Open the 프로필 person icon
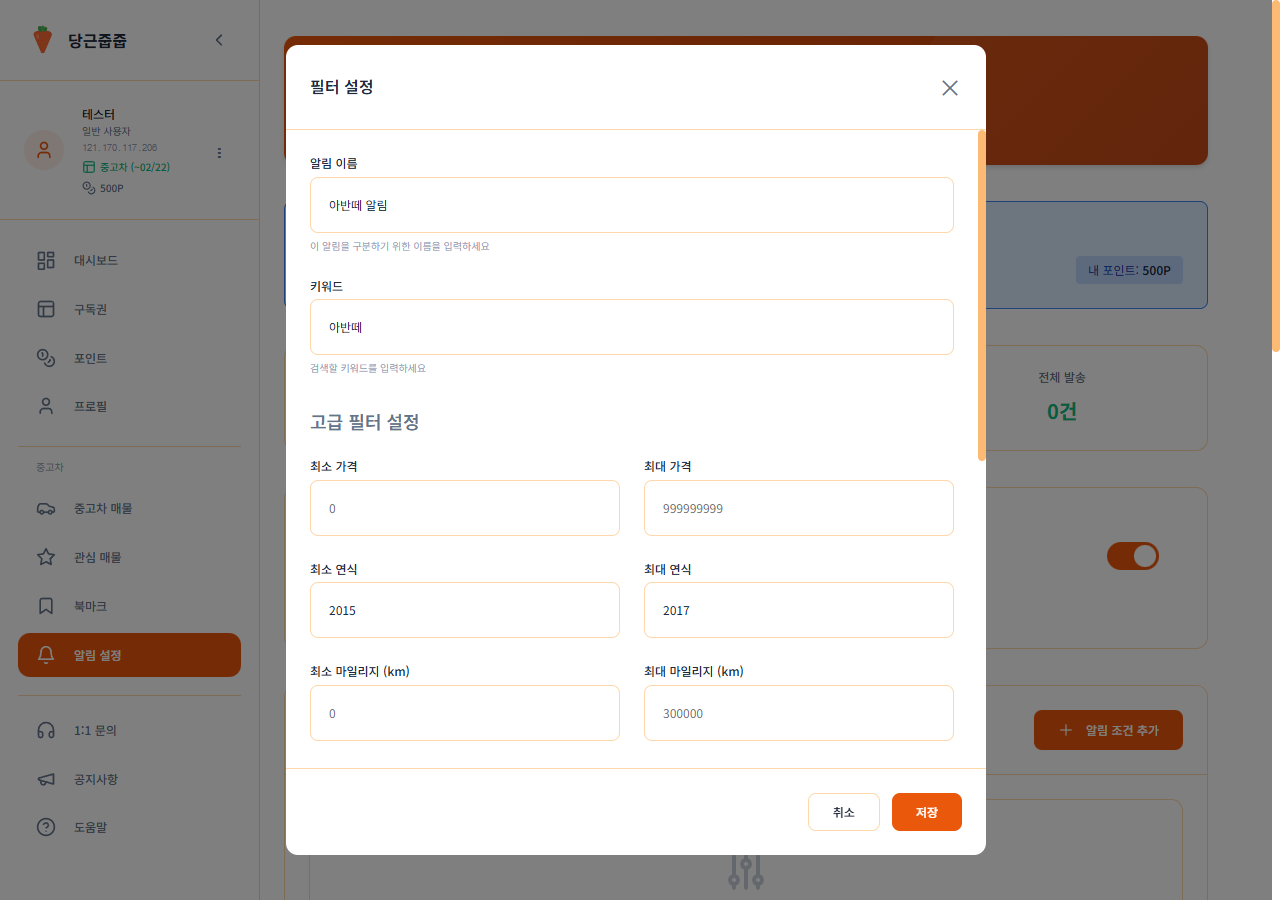This screenshot has width=1280, height=900. pyautogui.click(x=45, y=405)
